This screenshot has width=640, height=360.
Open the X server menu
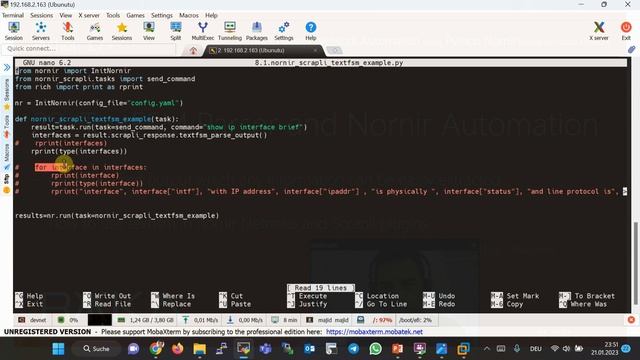point(89,15)
